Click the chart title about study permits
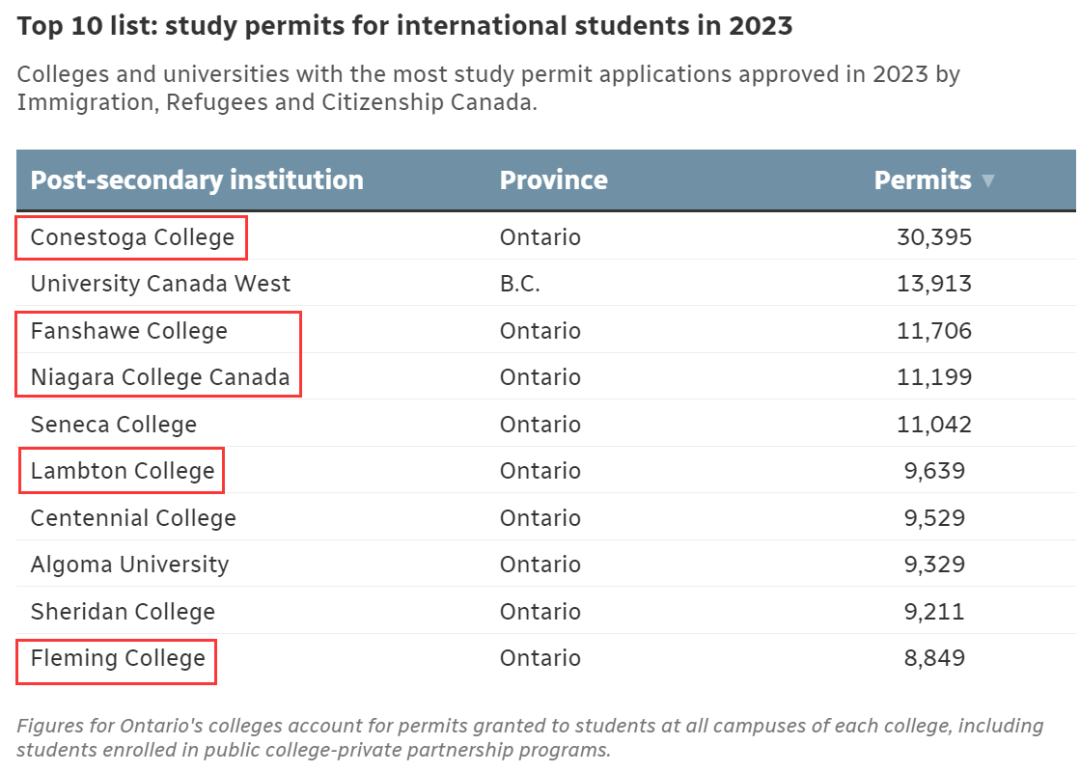 (405, 26)
